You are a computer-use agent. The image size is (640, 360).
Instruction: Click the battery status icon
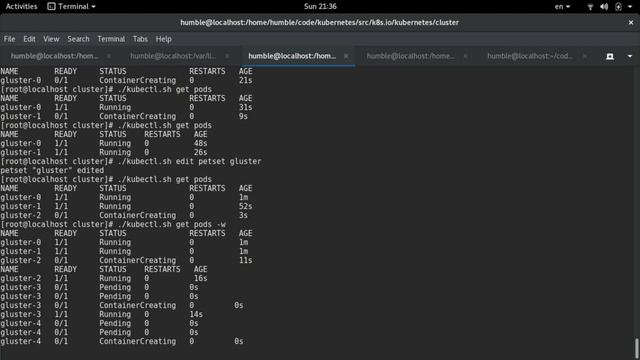pos(618,7)
